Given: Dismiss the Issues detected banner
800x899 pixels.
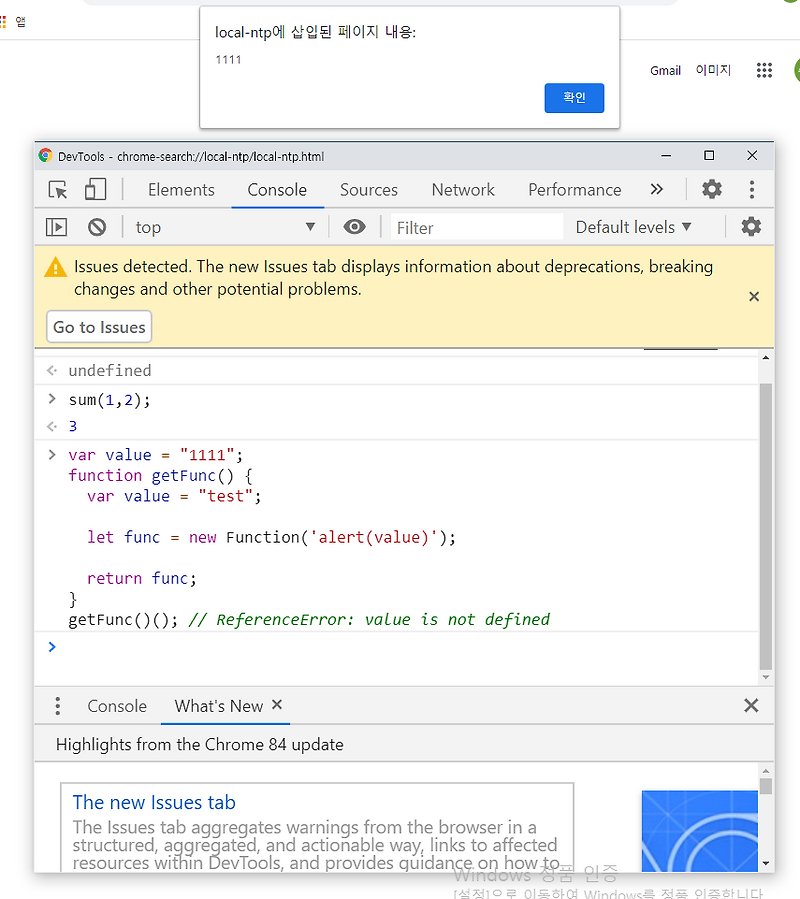Looking at the screenshot, I should click(754, 296).
